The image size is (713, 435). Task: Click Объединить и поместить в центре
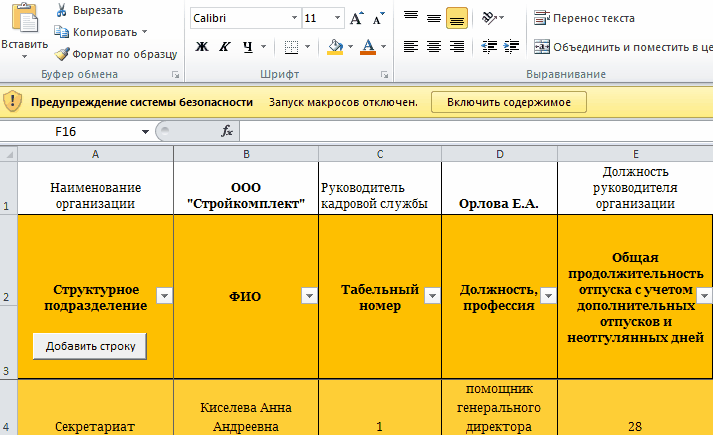click(x=622, y=47)
